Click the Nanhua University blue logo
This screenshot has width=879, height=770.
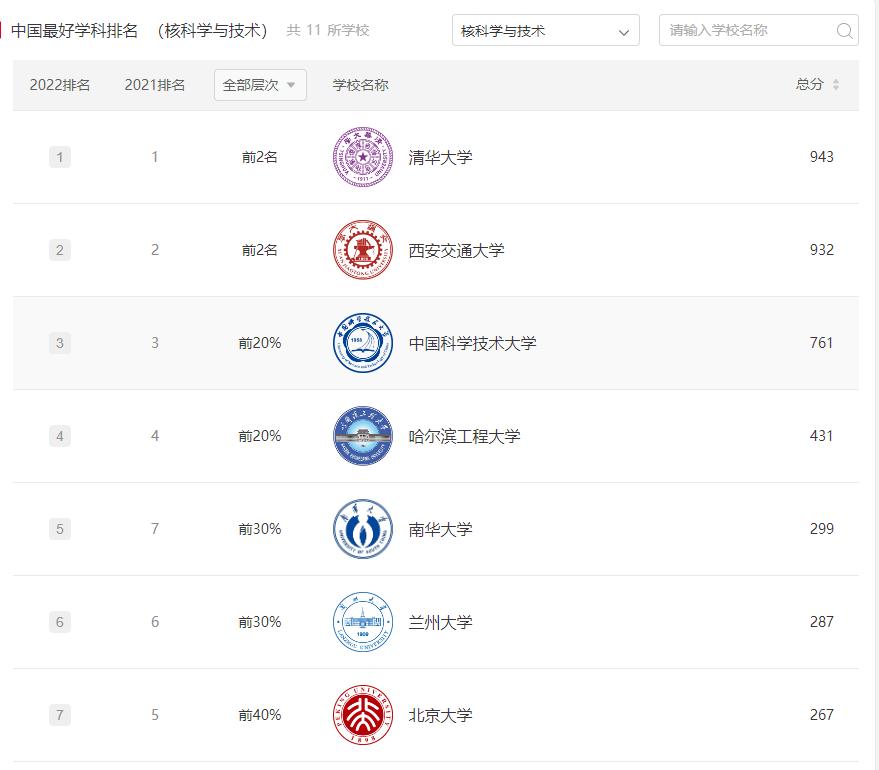coord(362,529)
